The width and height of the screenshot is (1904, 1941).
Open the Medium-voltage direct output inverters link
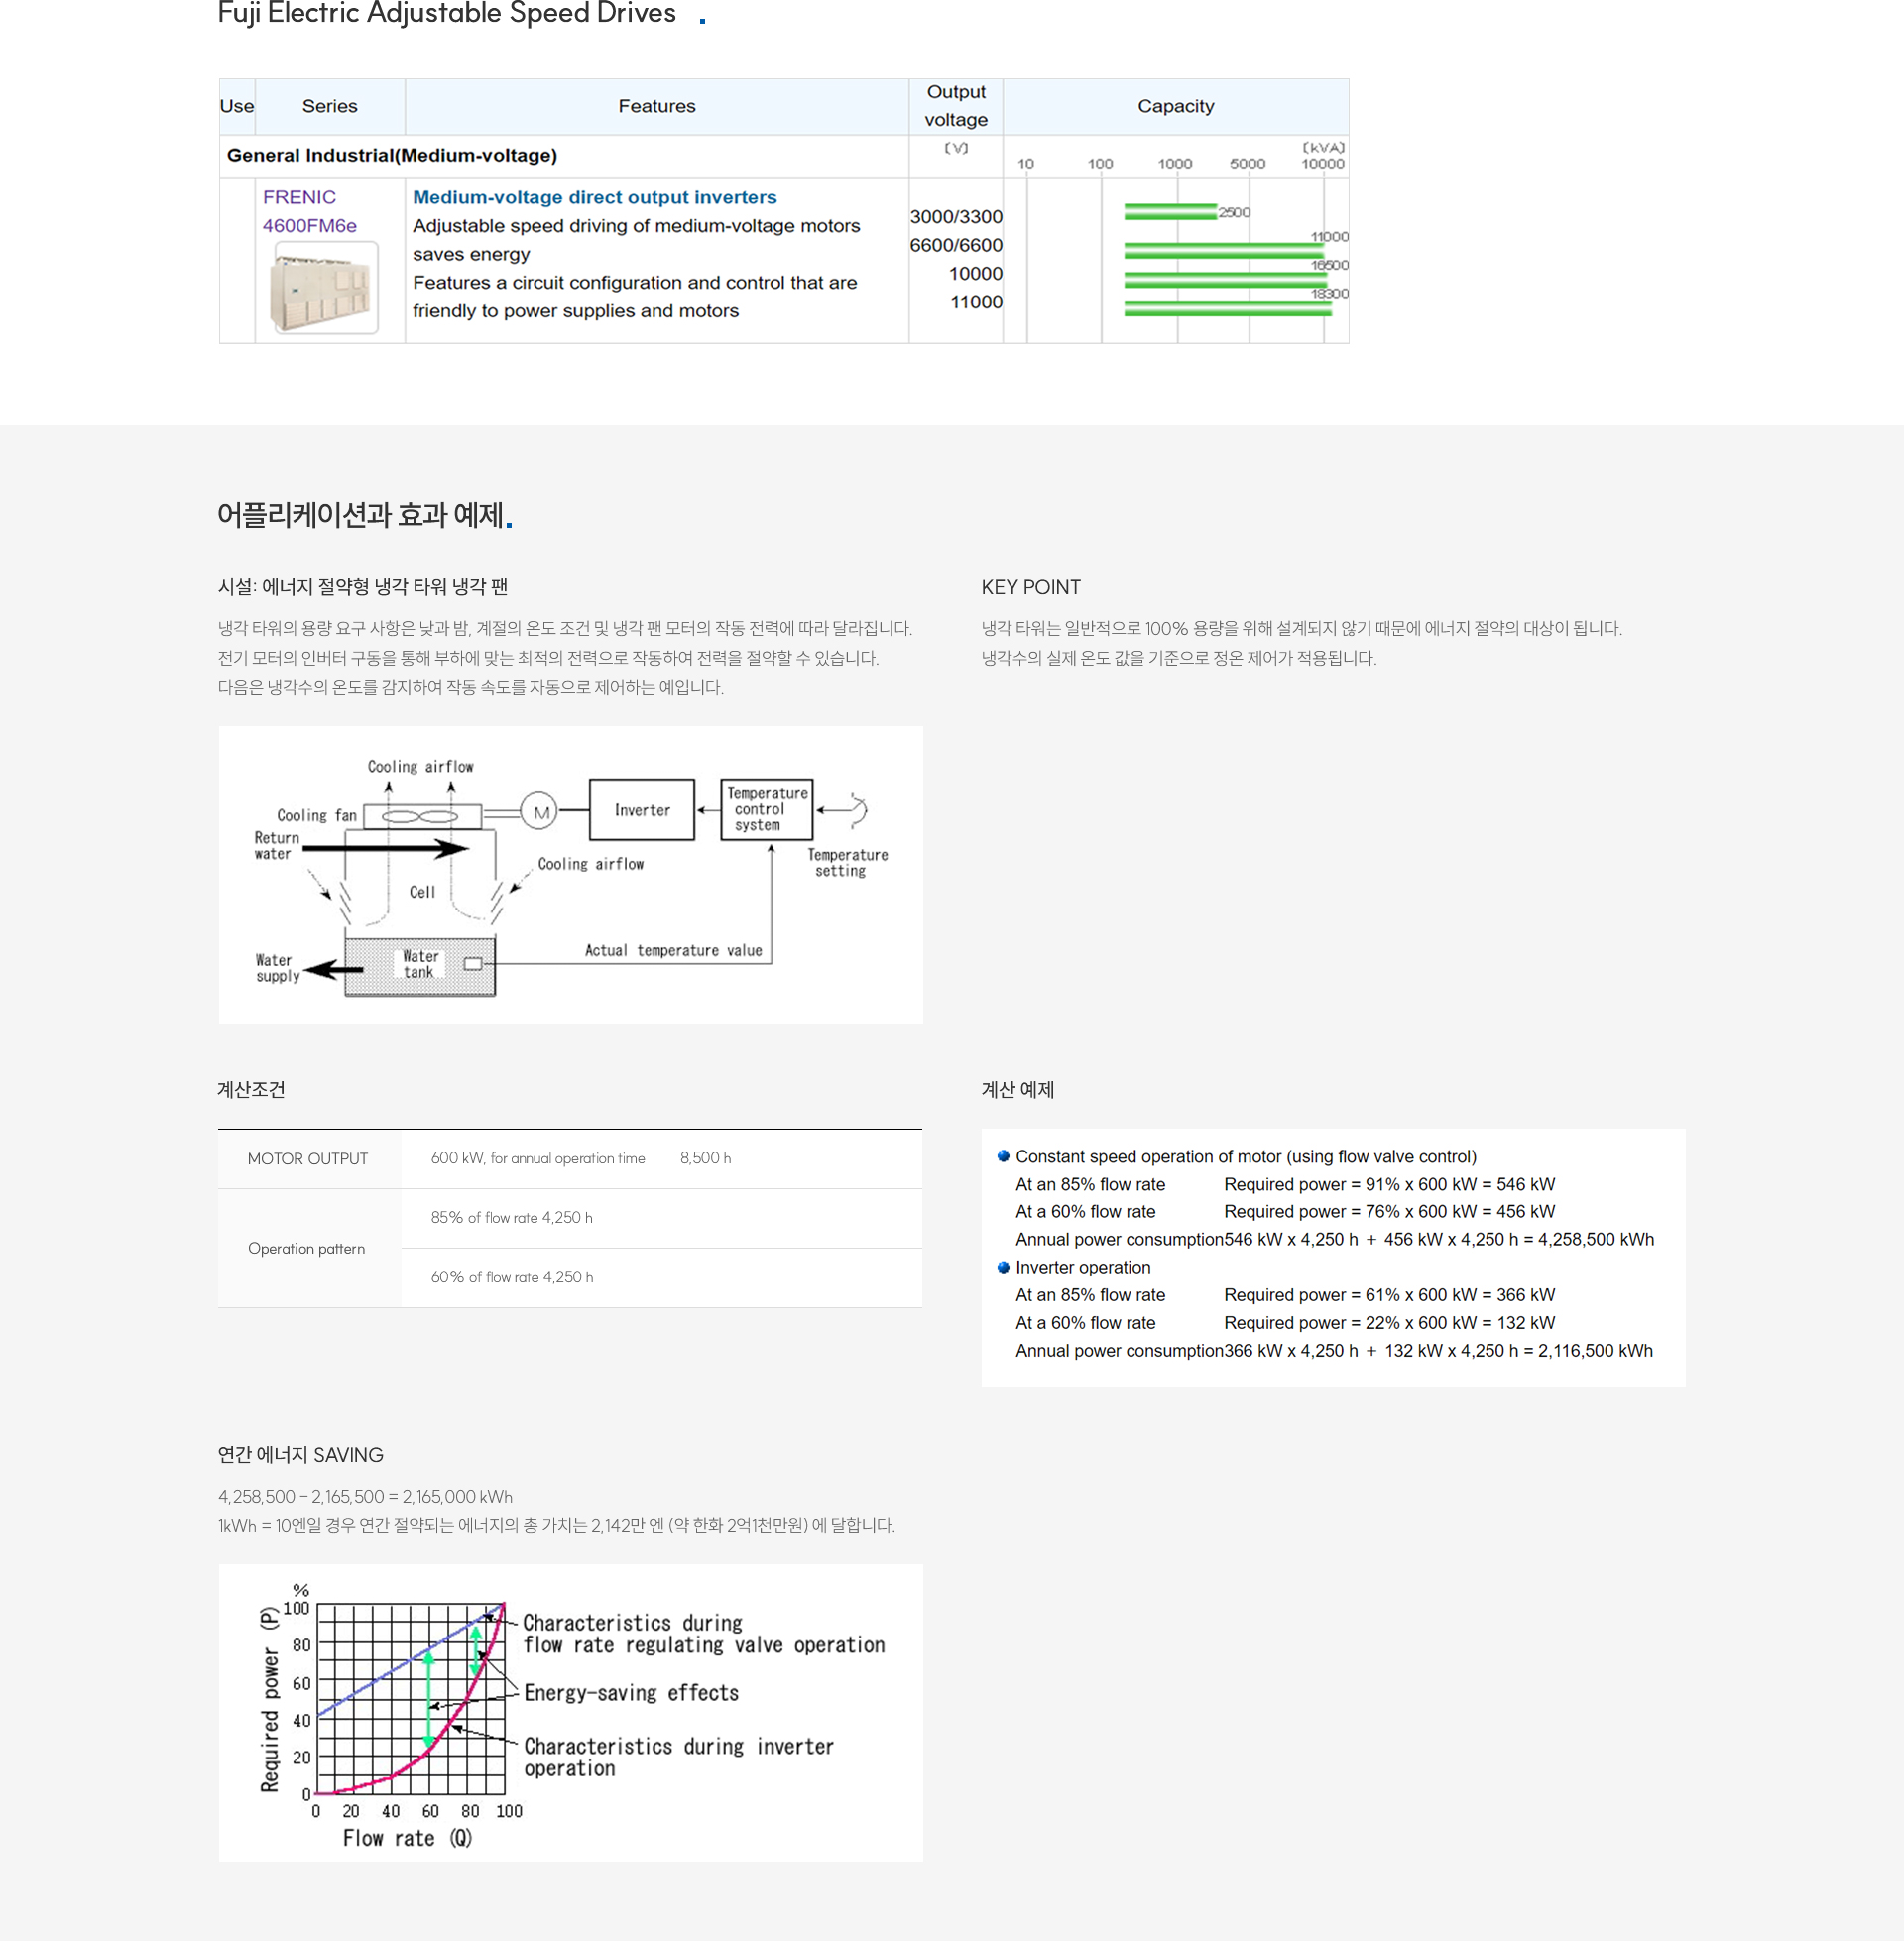point(595,197)
